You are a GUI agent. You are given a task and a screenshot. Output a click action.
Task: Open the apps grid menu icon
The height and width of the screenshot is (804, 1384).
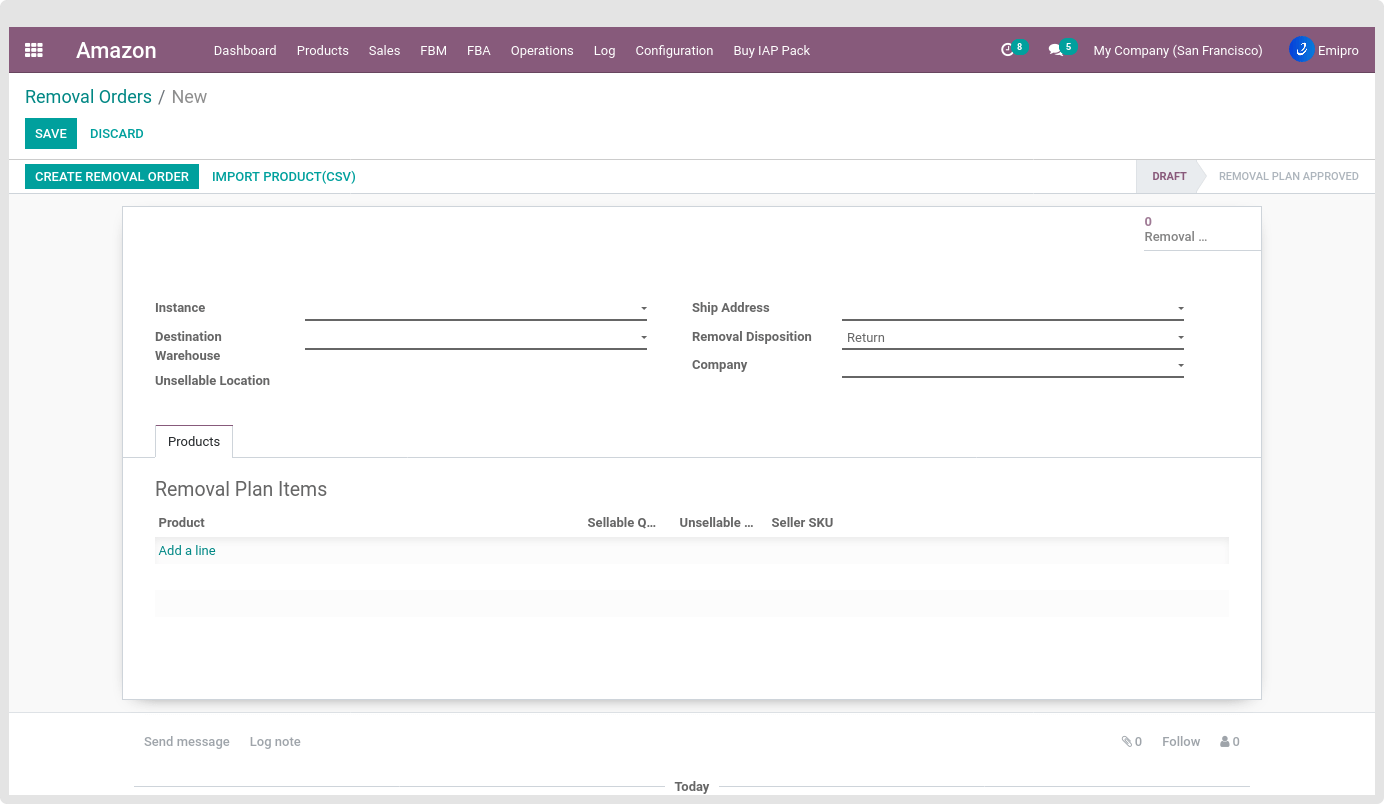pos(34,50)
